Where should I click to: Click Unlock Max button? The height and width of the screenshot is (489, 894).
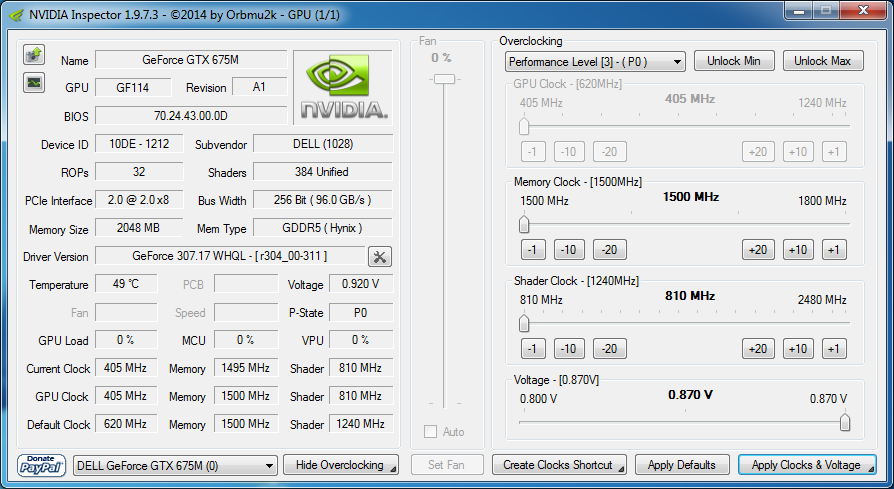pos(823,61)
